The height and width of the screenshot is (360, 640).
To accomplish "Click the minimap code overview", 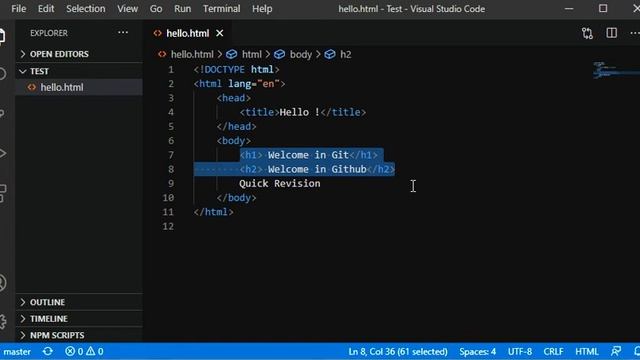I will pos(616,70).
